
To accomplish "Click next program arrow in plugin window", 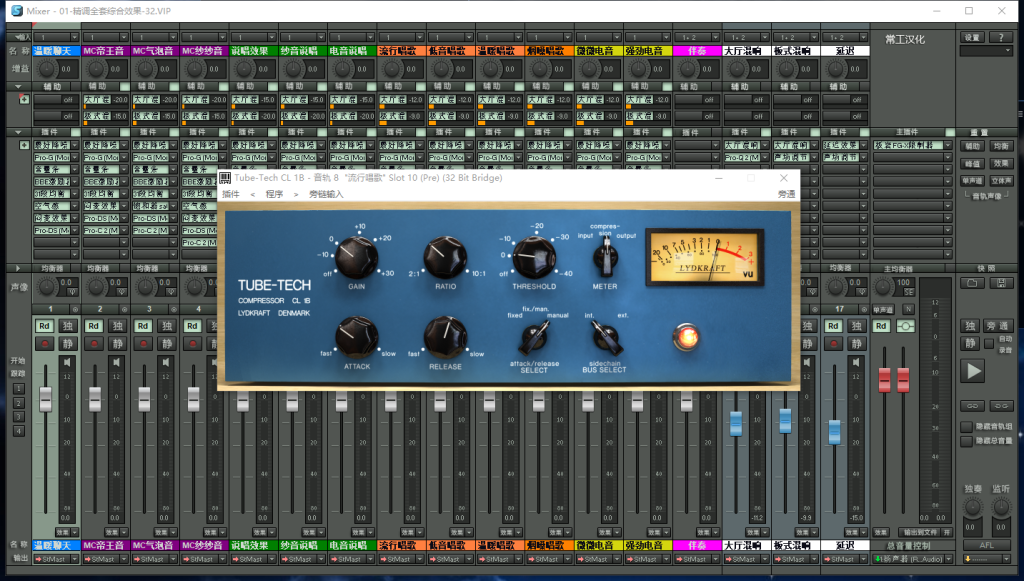I will click(x=296, y=194).
